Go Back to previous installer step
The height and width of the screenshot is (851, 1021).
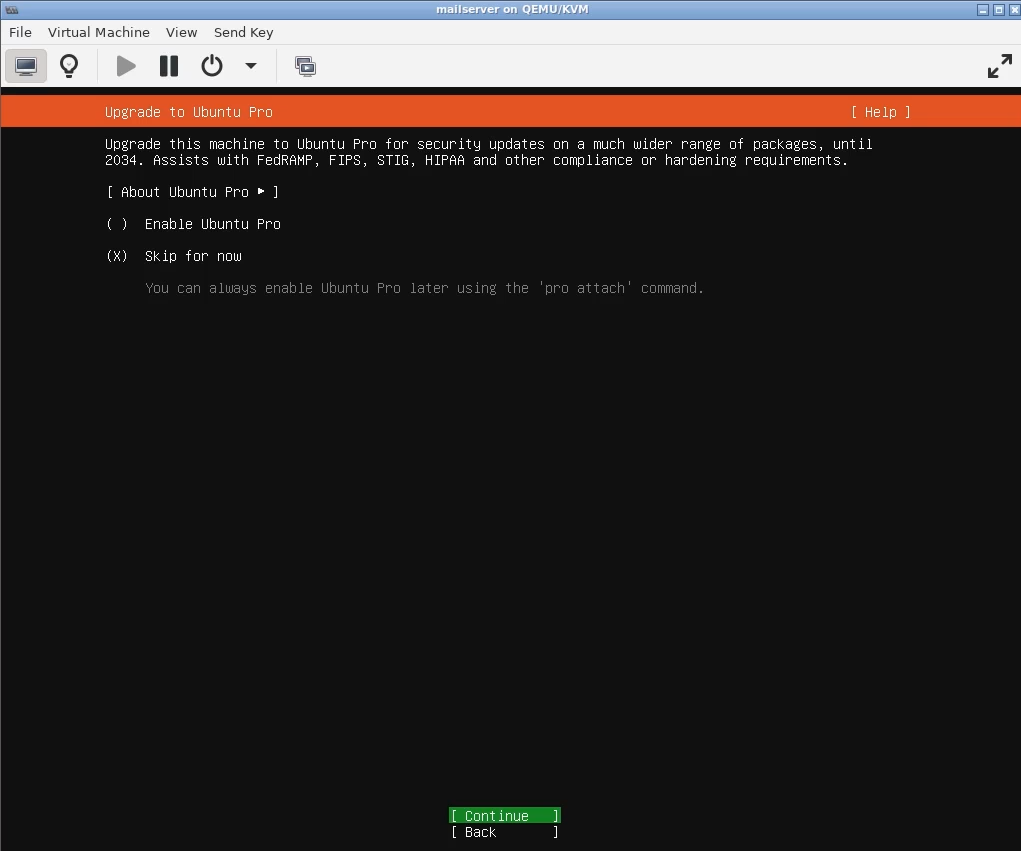tap(505, 832)
